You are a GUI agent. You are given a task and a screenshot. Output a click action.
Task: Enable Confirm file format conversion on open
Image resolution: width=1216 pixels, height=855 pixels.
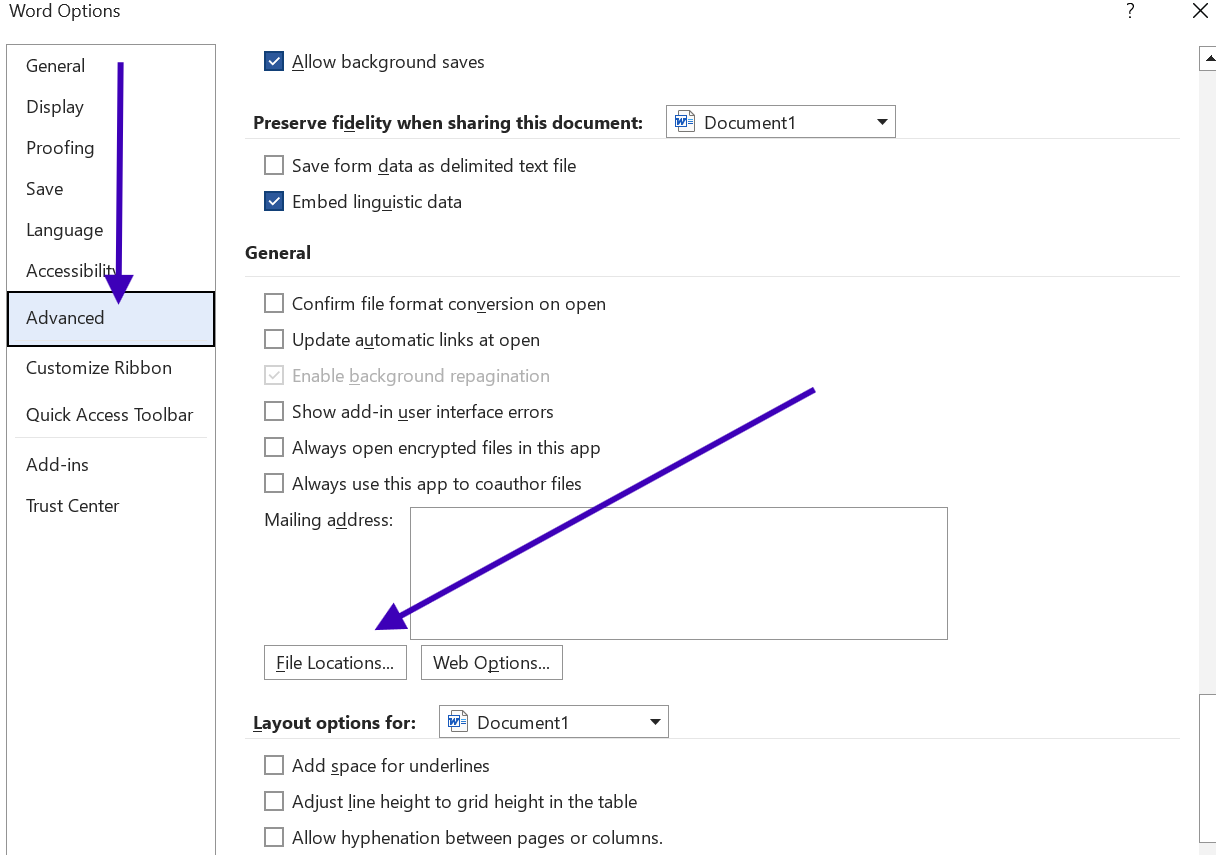274,304
